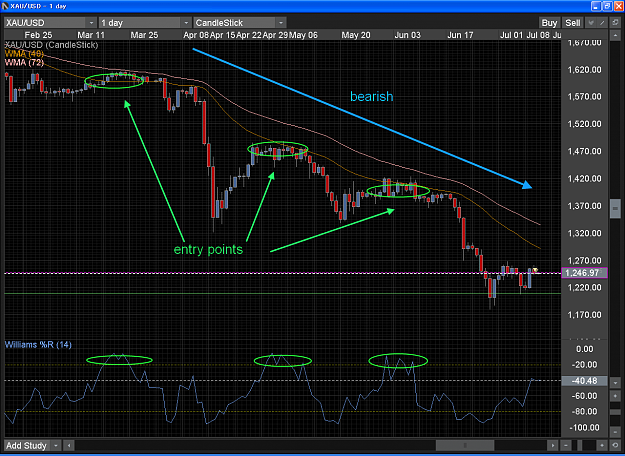This screenshot has height=456, width=625.
Task: Click the 1,420.00 price axis value
Action: 585,179
